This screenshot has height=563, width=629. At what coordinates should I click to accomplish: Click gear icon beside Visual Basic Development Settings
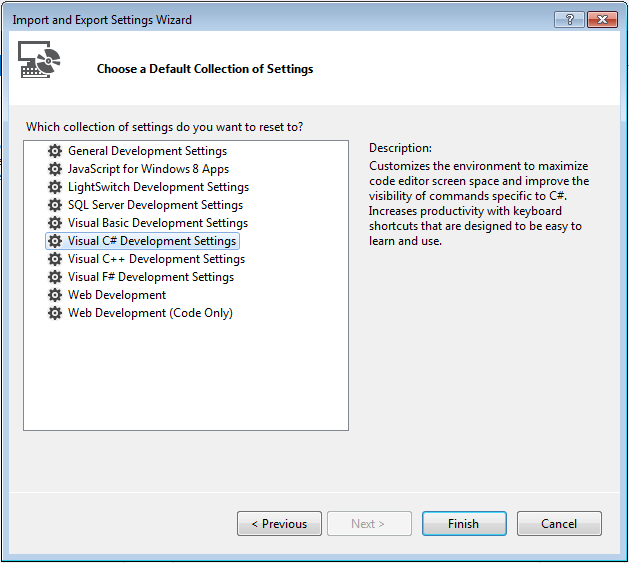(55, 223)
